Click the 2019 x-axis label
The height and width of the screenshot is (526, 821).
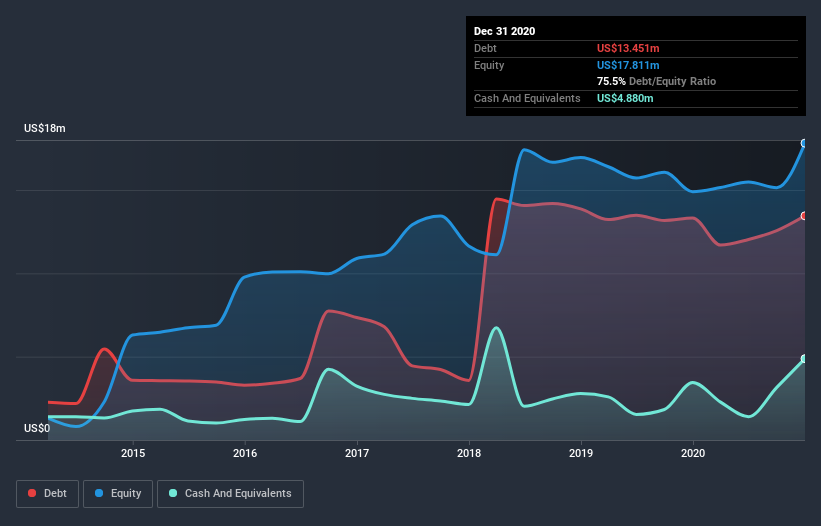pyautogui.click(x=581, y=453)
